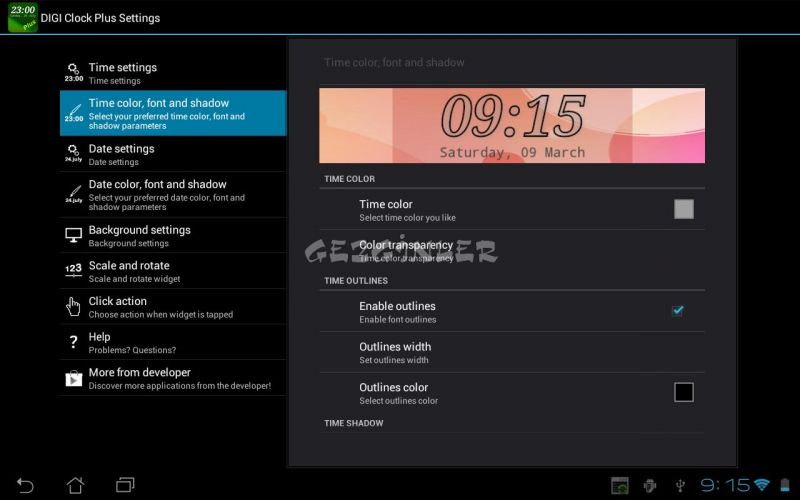800x500 pixels.
Task: Tap the Android home navigation button
Action: tap(76, 485)
